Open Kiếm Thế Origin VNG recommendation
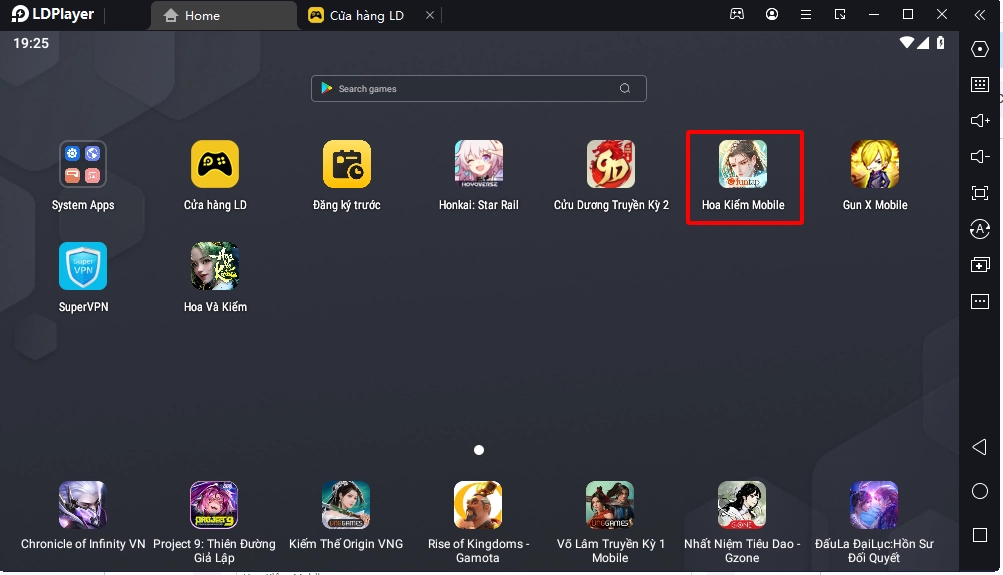The height and width of the screenshot is (575, 1003). (x=346, y=505)
